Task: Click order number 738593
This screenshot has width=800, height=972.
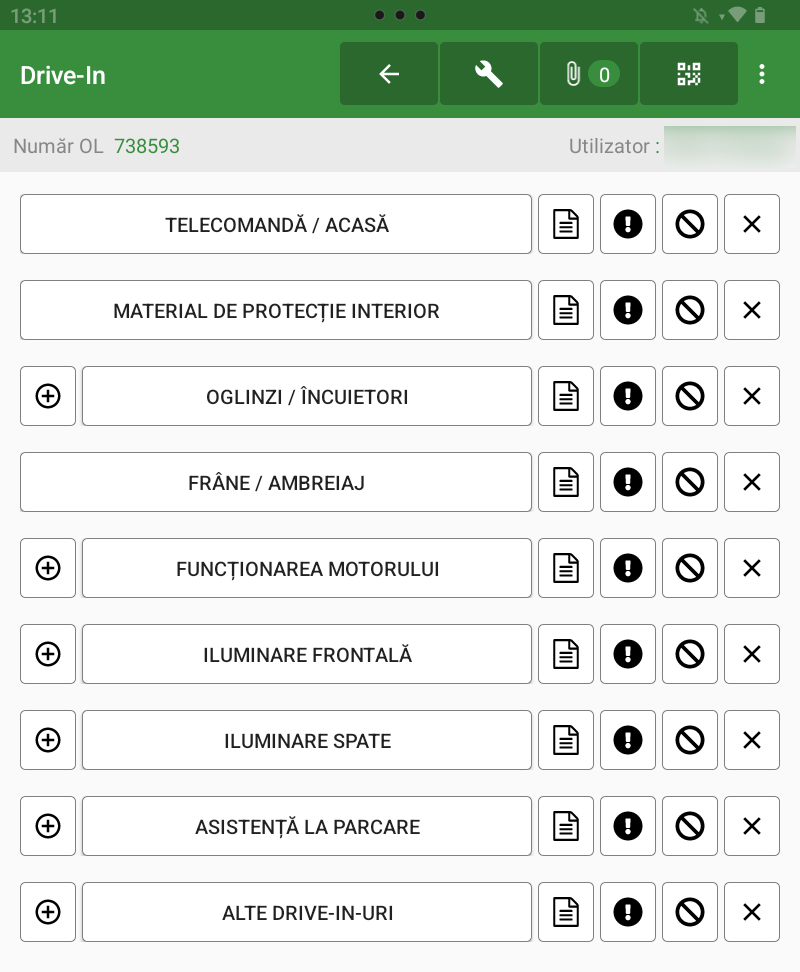Action: click(147, 147)
